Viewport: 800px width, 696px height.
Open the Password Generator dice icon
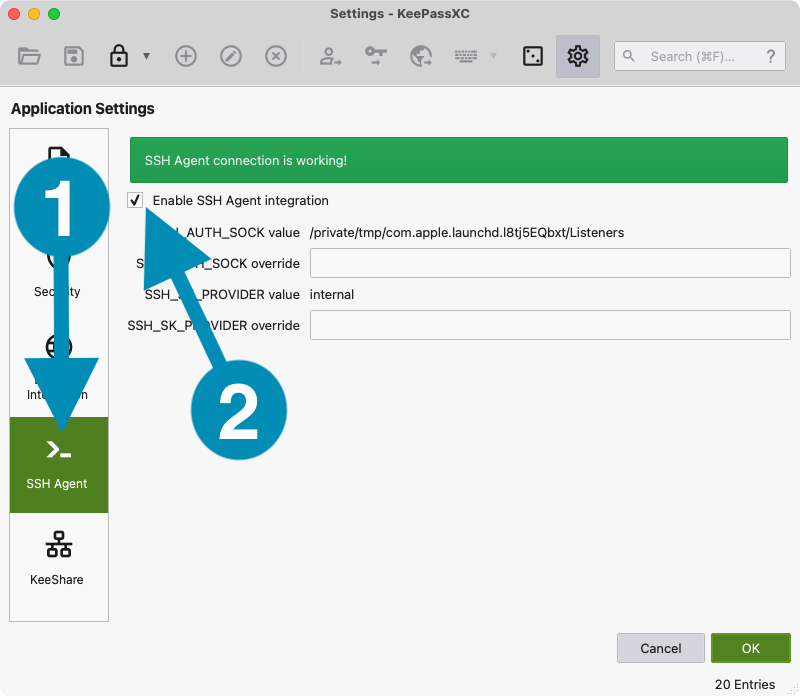point(533,56)
